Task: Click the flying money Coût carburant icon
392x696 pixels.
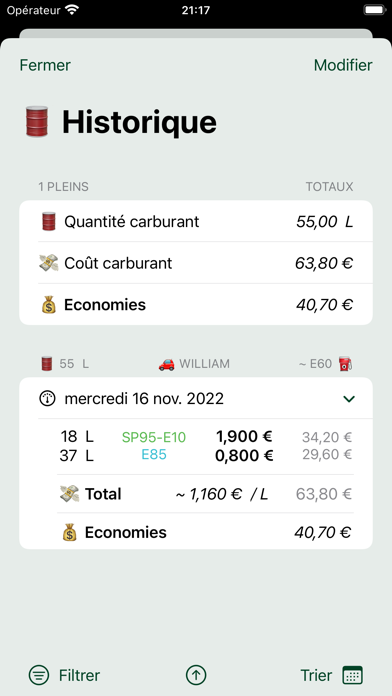Action: pyautogui.click(x=49, y=263)
